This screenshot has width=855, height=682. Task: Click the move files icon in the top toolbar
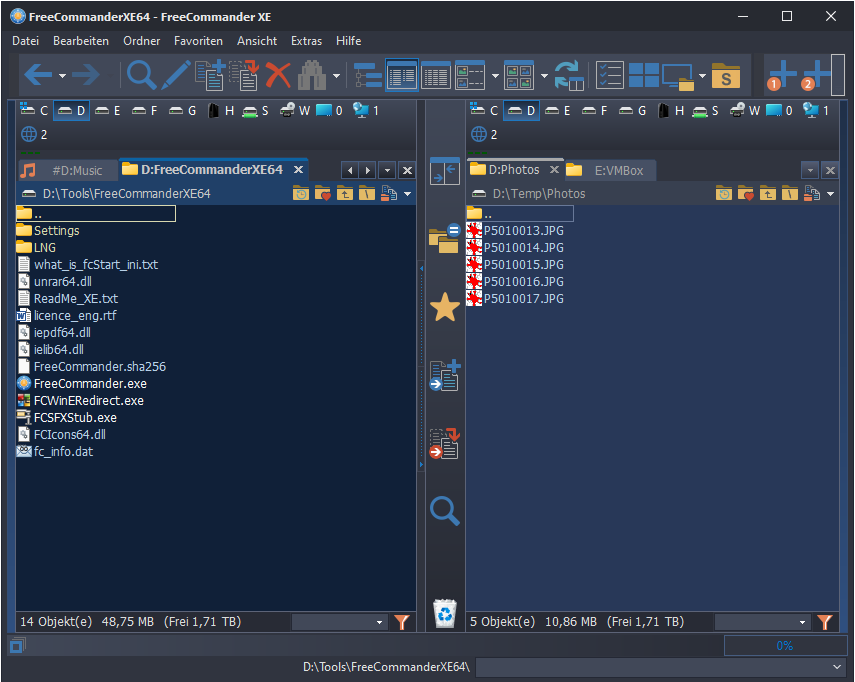244,75
